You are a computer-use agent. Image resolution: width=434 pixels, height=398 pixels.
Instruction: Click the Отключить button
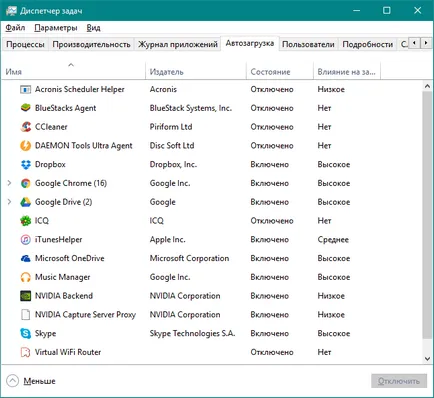[399, 381]
